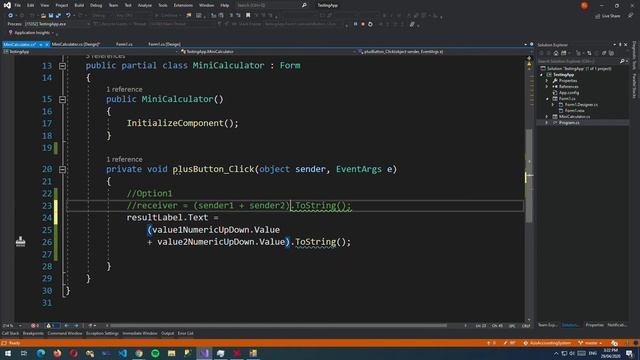Click the search magnifier icon in title bar

pos(304,5)
